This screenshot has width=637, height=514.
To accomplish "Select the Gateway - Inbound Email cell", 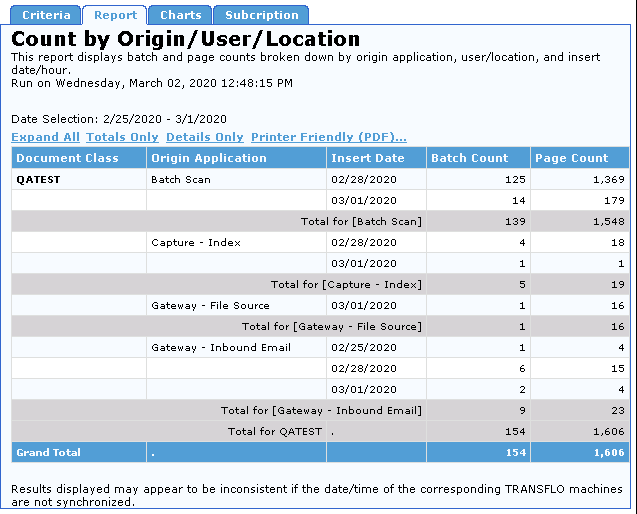I will point(221,348).
